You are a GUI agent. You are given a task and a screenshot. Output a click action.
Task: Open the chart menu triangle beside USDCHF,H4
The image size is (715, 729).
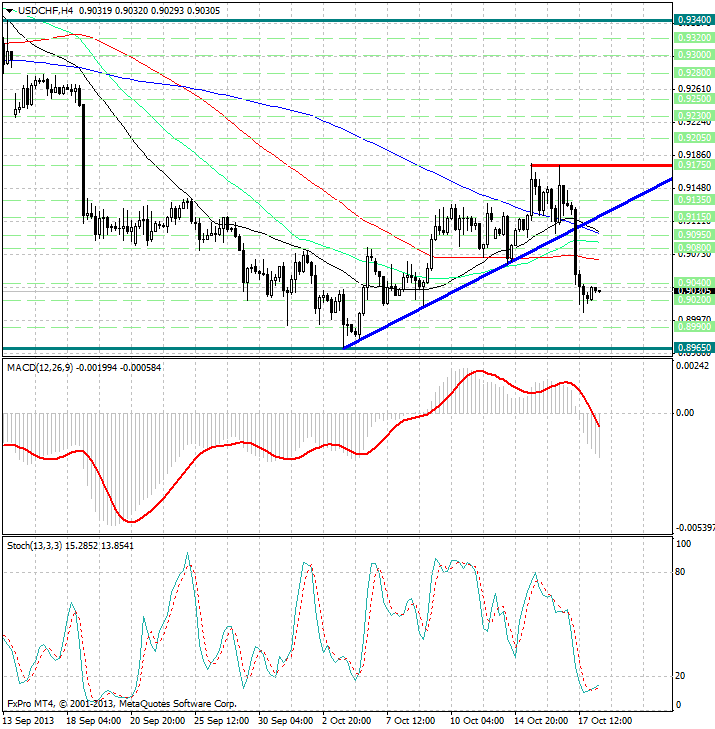(x=9, y=11)
